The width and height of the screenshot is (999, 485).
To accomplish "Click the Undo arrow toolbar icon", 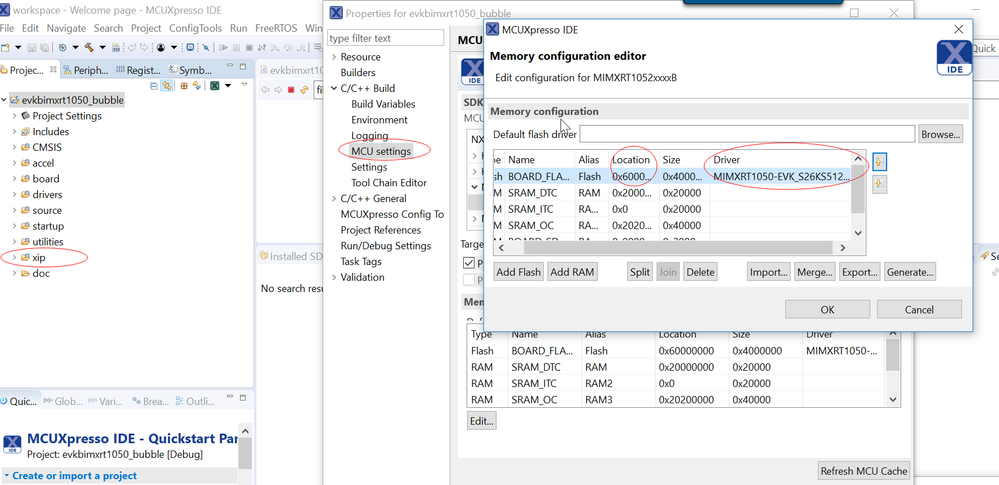I will click(x=132, y=47).
